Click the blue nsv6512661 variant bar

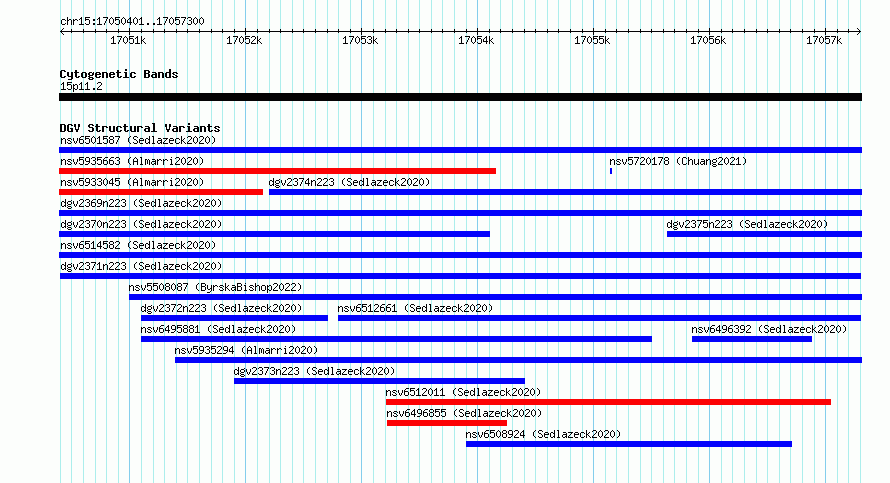point(599,318)
